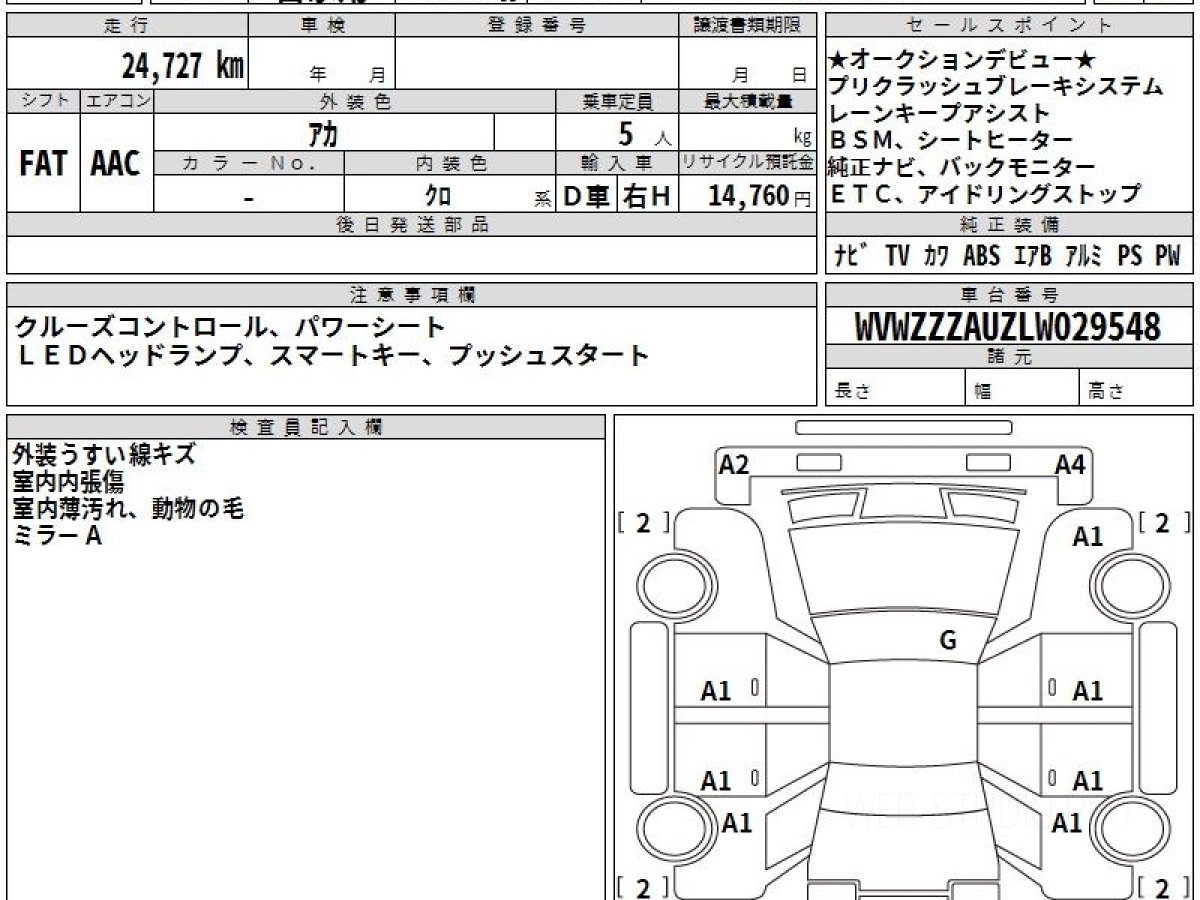Click the PS equipment label
This screenshot has width=1200, height=900.
click(1130, 256)
